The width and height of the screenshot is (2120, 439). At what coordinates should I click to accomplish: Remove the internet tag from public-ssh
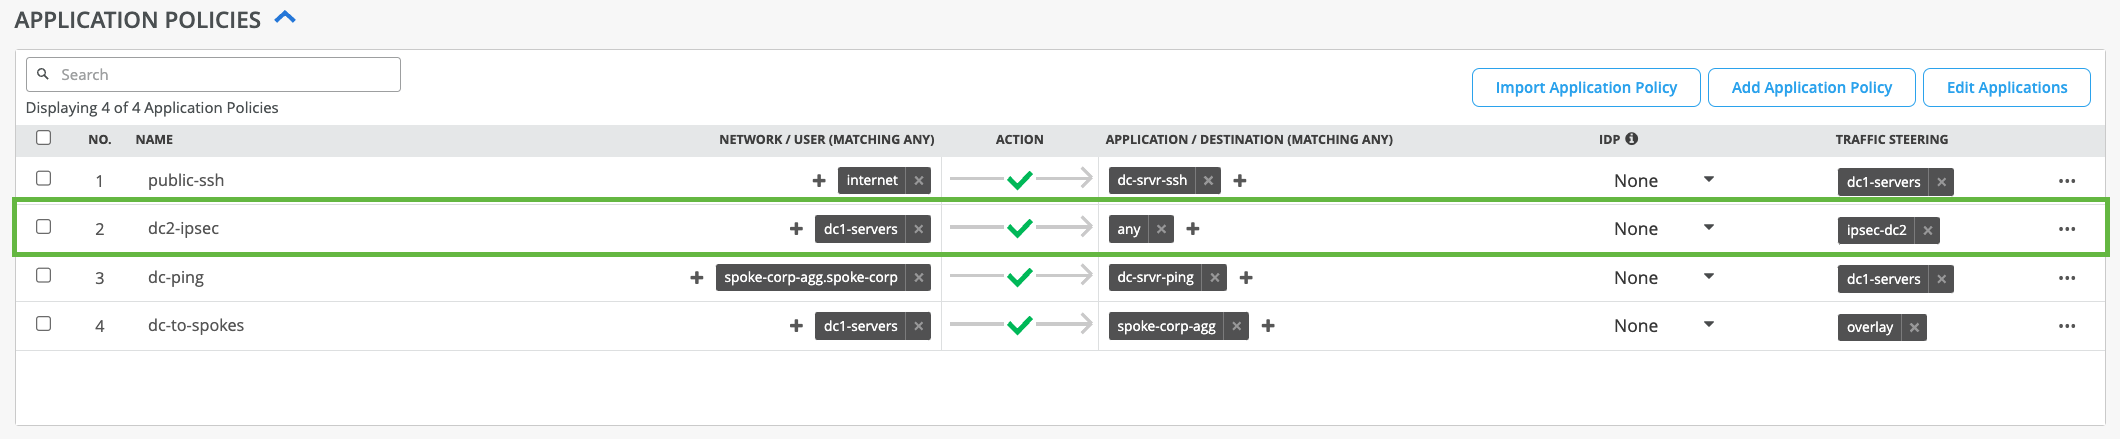(918, 181)
